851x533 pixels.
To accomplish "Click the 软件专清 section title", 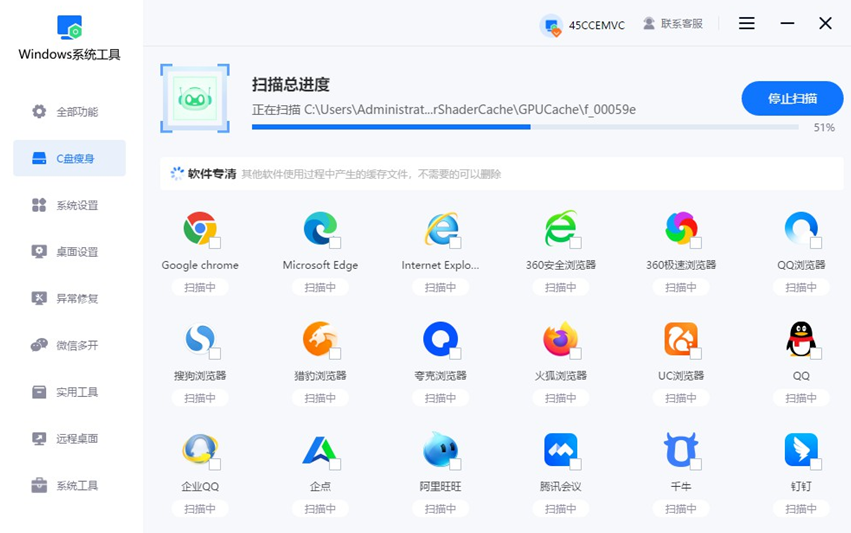I will click(x=212, y=174).
